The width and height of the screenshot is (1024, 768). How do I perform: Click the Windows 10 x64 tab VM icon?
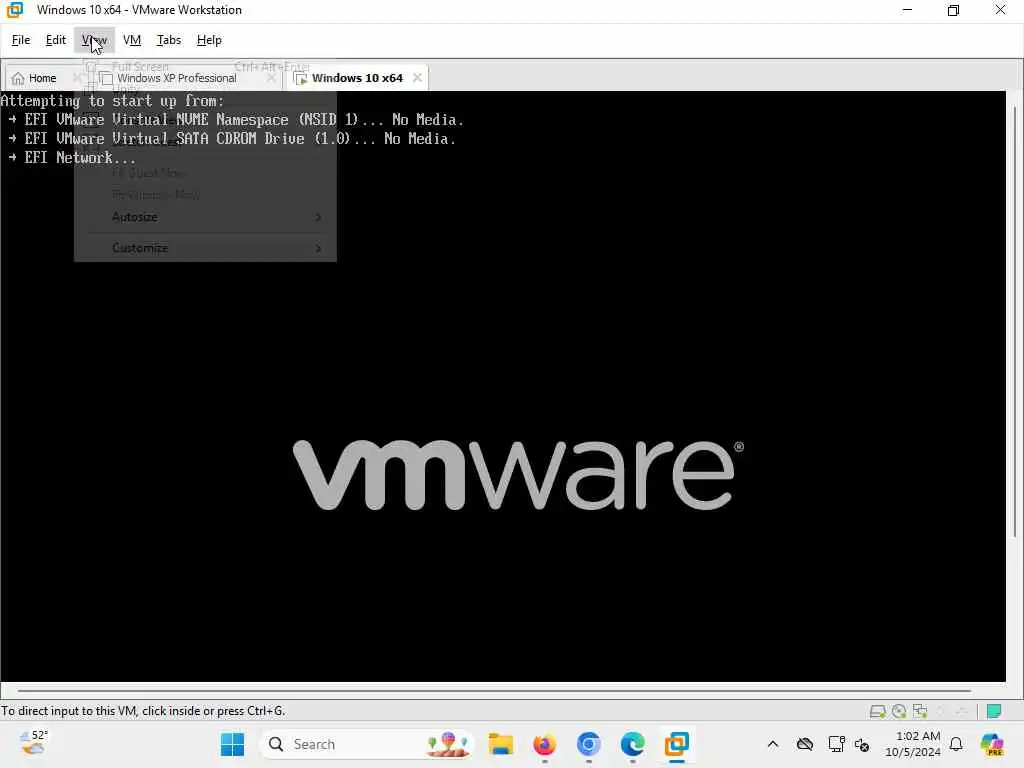point(300,78)
